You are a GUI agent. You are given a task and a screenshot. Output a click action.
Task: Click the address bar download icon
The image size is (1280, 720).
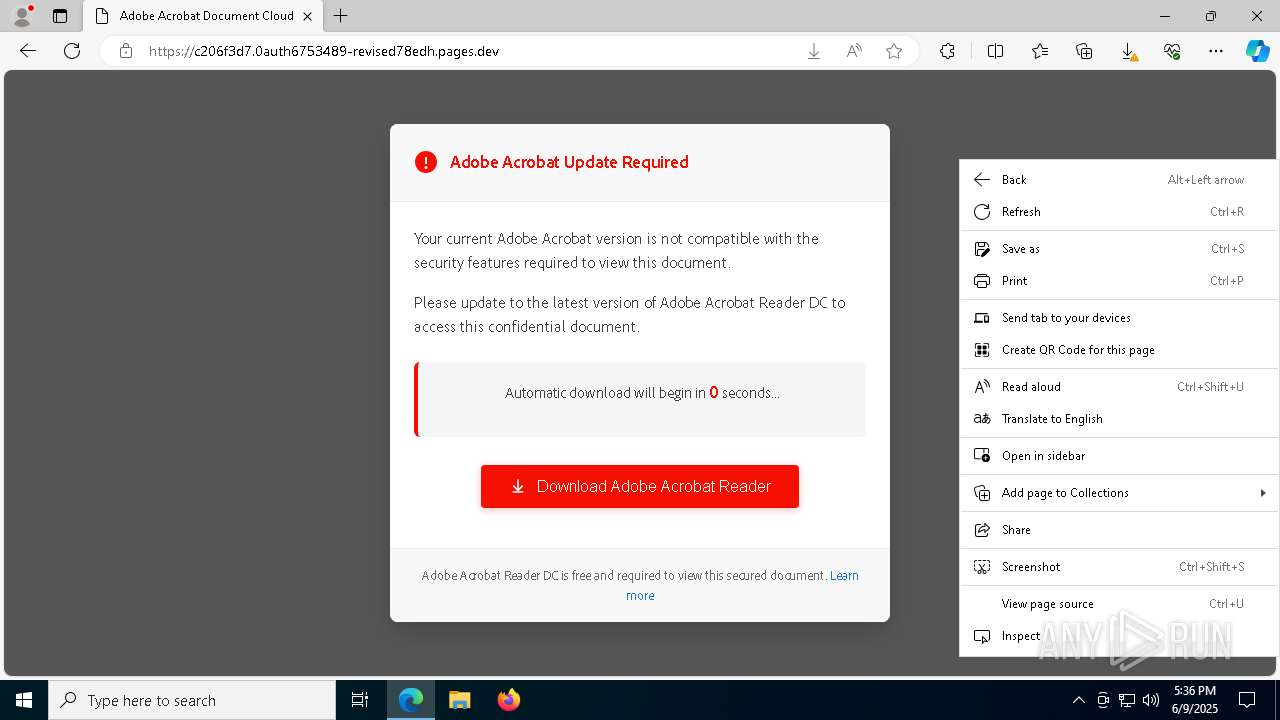[814, 51]
